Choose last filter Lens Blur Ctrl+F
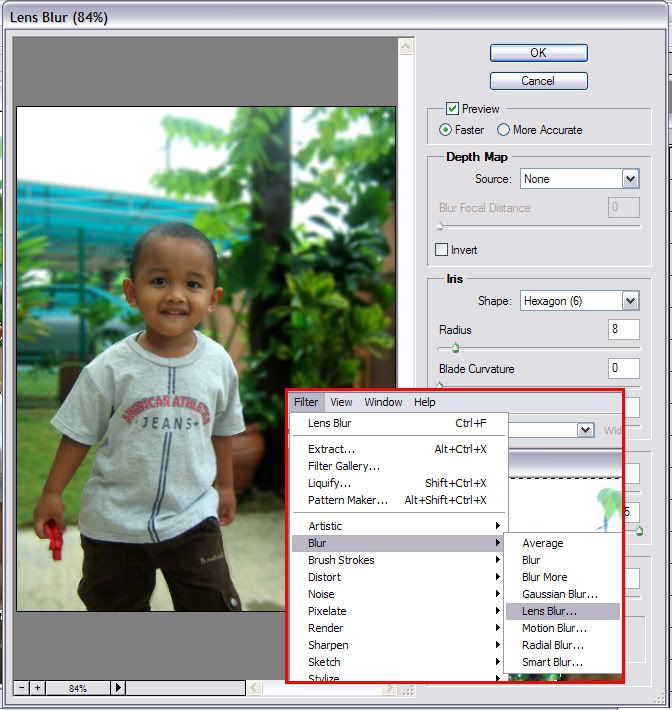This screenshot has width=672, height=710. click(398, 423)
